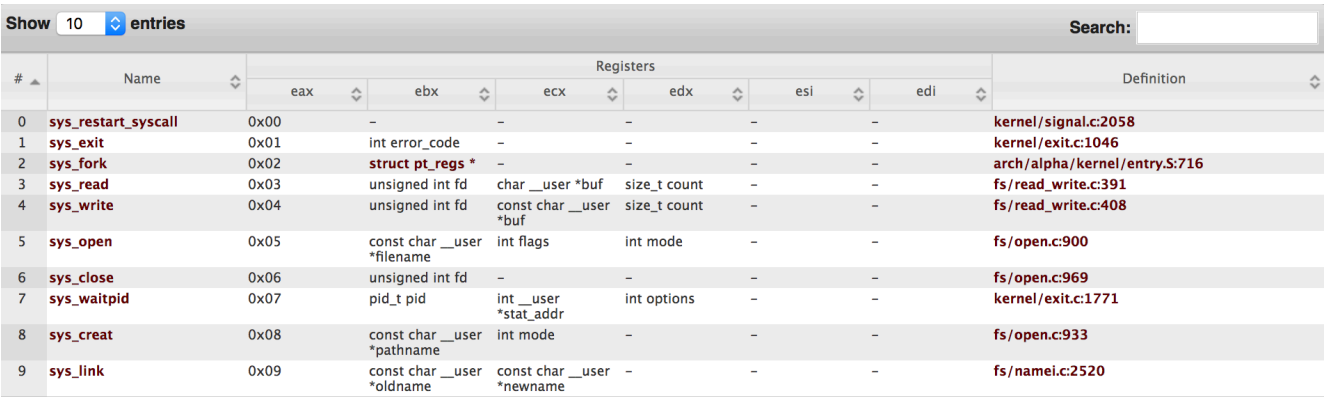The image size is (1331, 397).
Task: Open the sys_restart_syscall link
Action: [x=113, y=122]
